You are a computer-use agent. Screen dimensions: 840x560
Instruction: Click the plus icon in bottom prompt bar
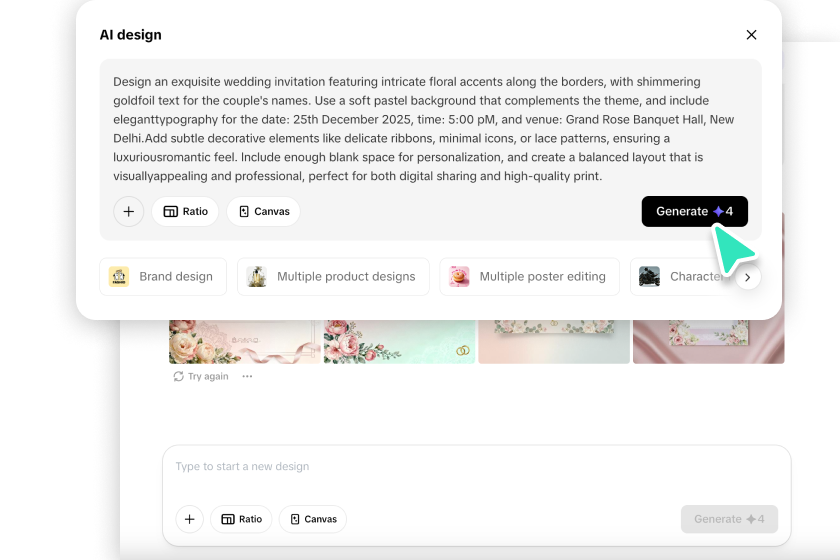pyautogui.click(x=189, y=519)
